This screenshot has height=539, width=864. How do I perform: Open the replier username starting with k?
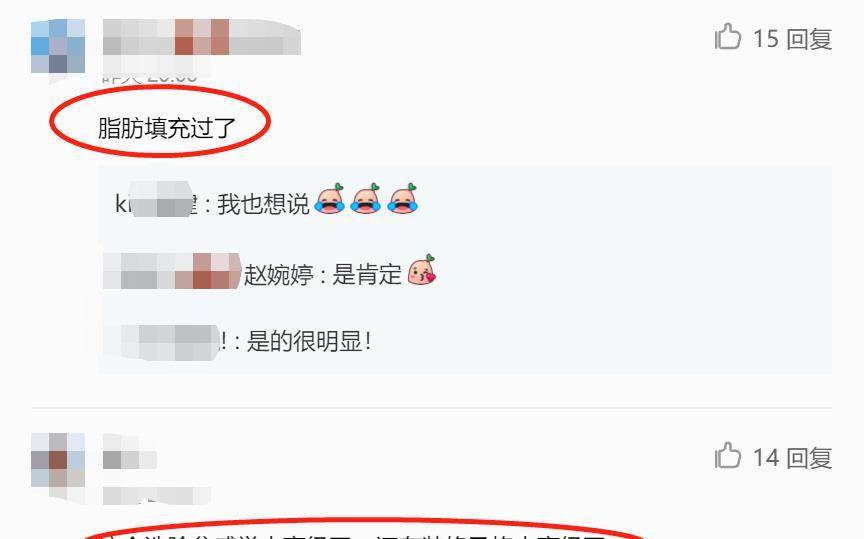[x=156, y=204]
